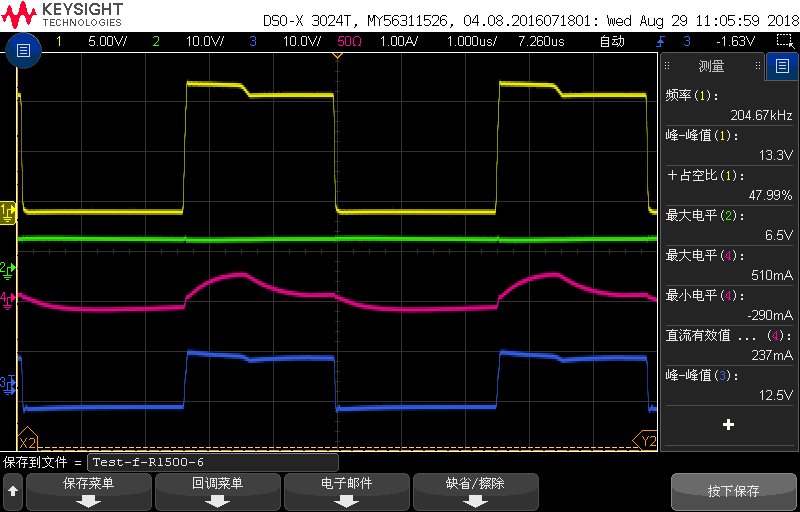Click the delay 7.260us value

(541, 41)
